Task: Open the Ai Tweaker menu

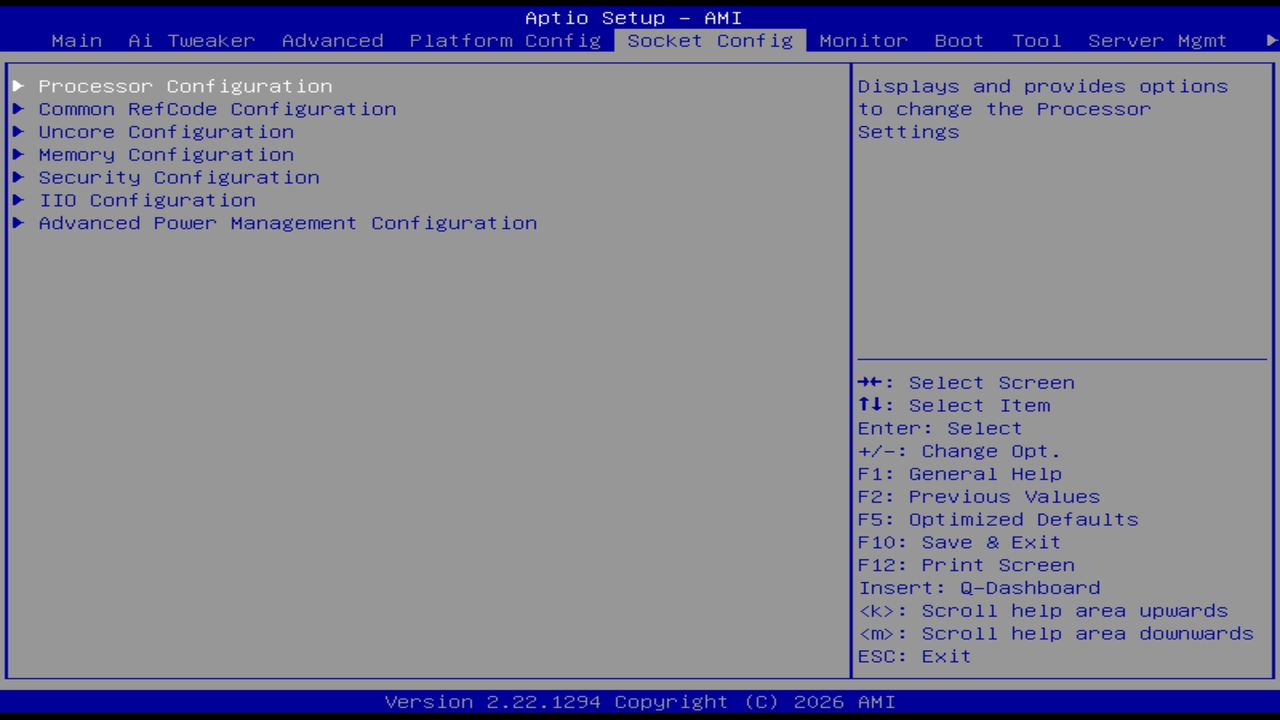Action: (190, 41)
